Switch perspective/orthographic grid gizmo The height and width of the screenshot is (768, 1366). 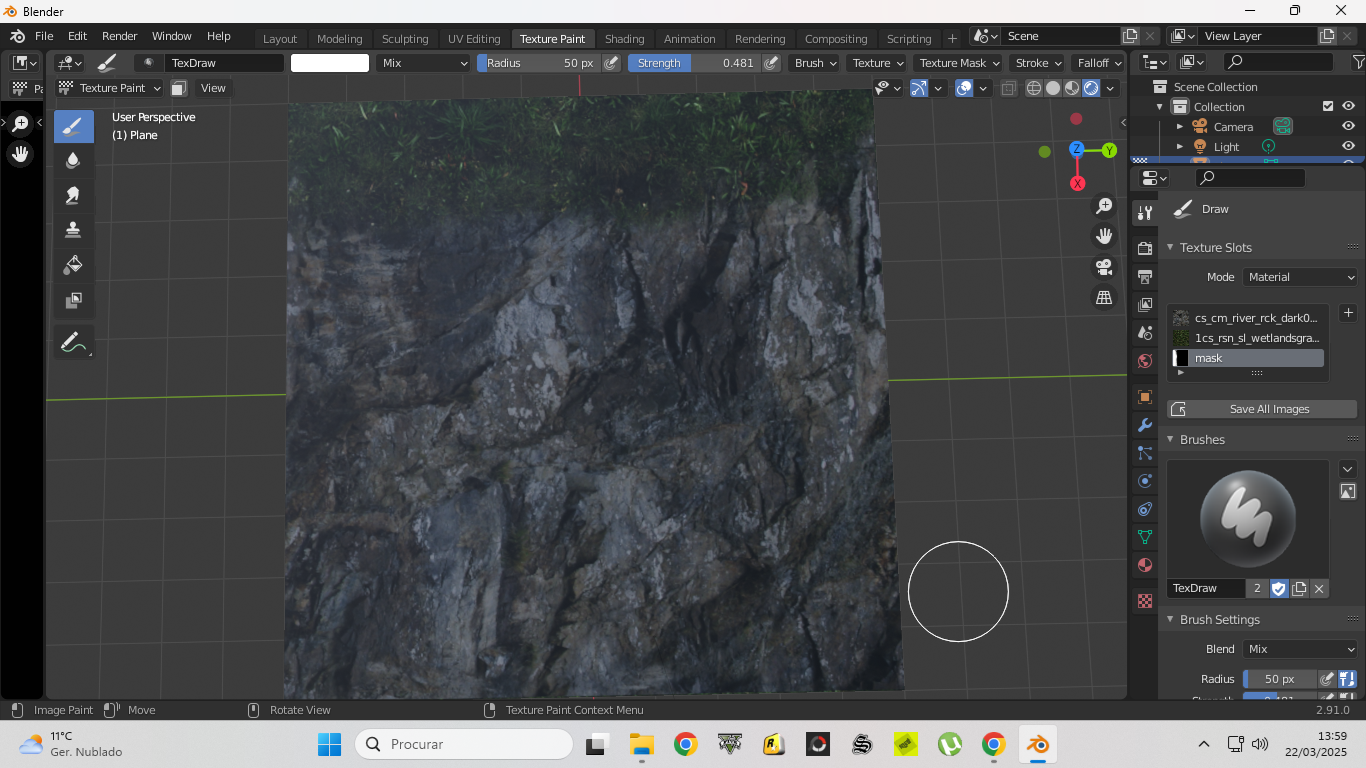click(1104, 297)
